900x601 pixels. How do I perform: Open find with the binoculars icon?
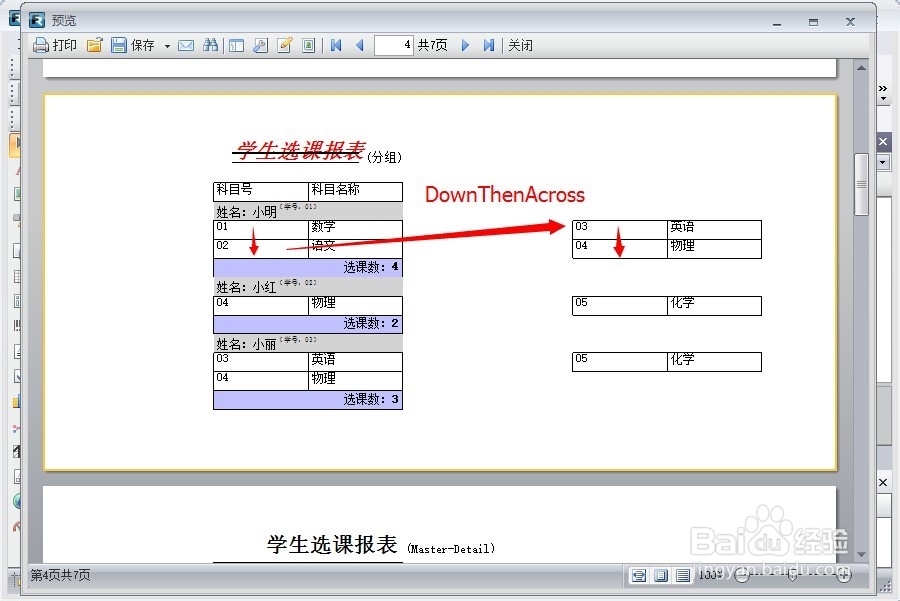(x=210, y=45)
